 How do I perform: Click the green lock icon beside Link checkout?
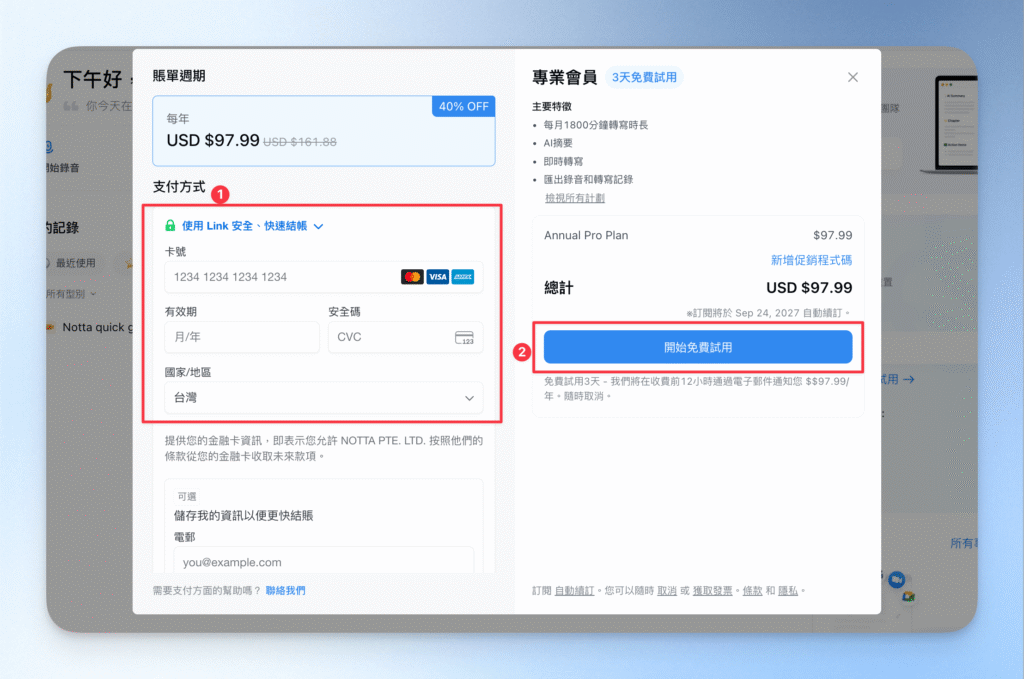pyautogui.click(x=170, y=225)
